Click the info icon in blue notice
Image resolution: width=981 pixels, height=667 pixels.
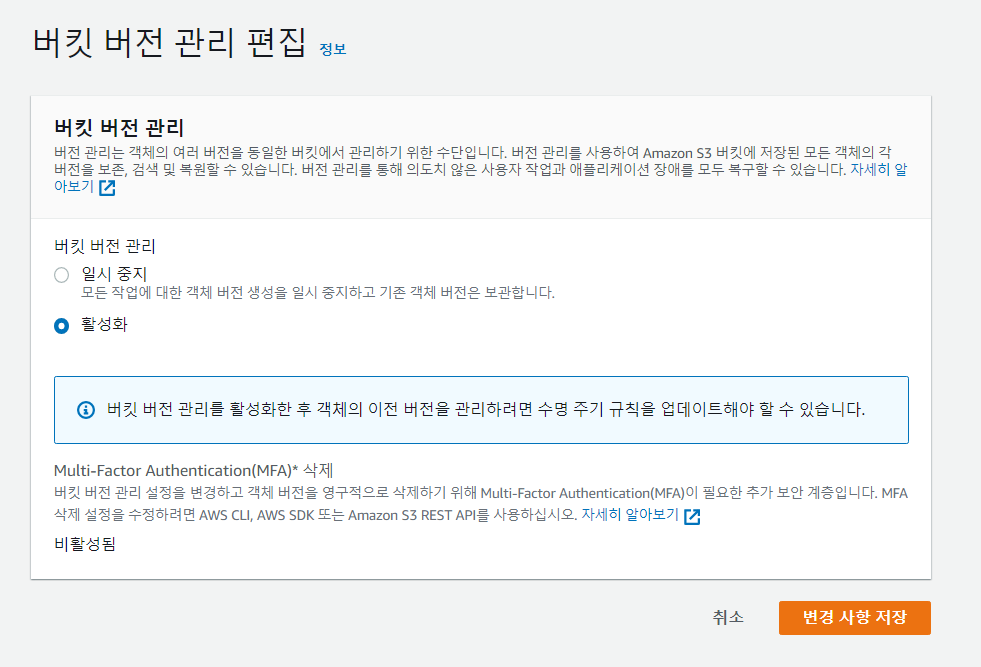[x=86, y=410]
